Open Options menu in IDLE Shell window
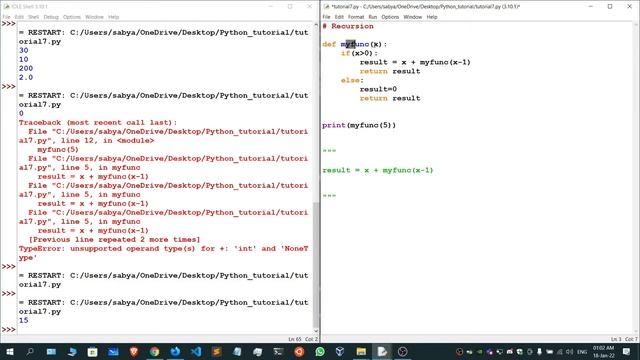The width and height of the screenshot is (640, 360). [72, 17]
